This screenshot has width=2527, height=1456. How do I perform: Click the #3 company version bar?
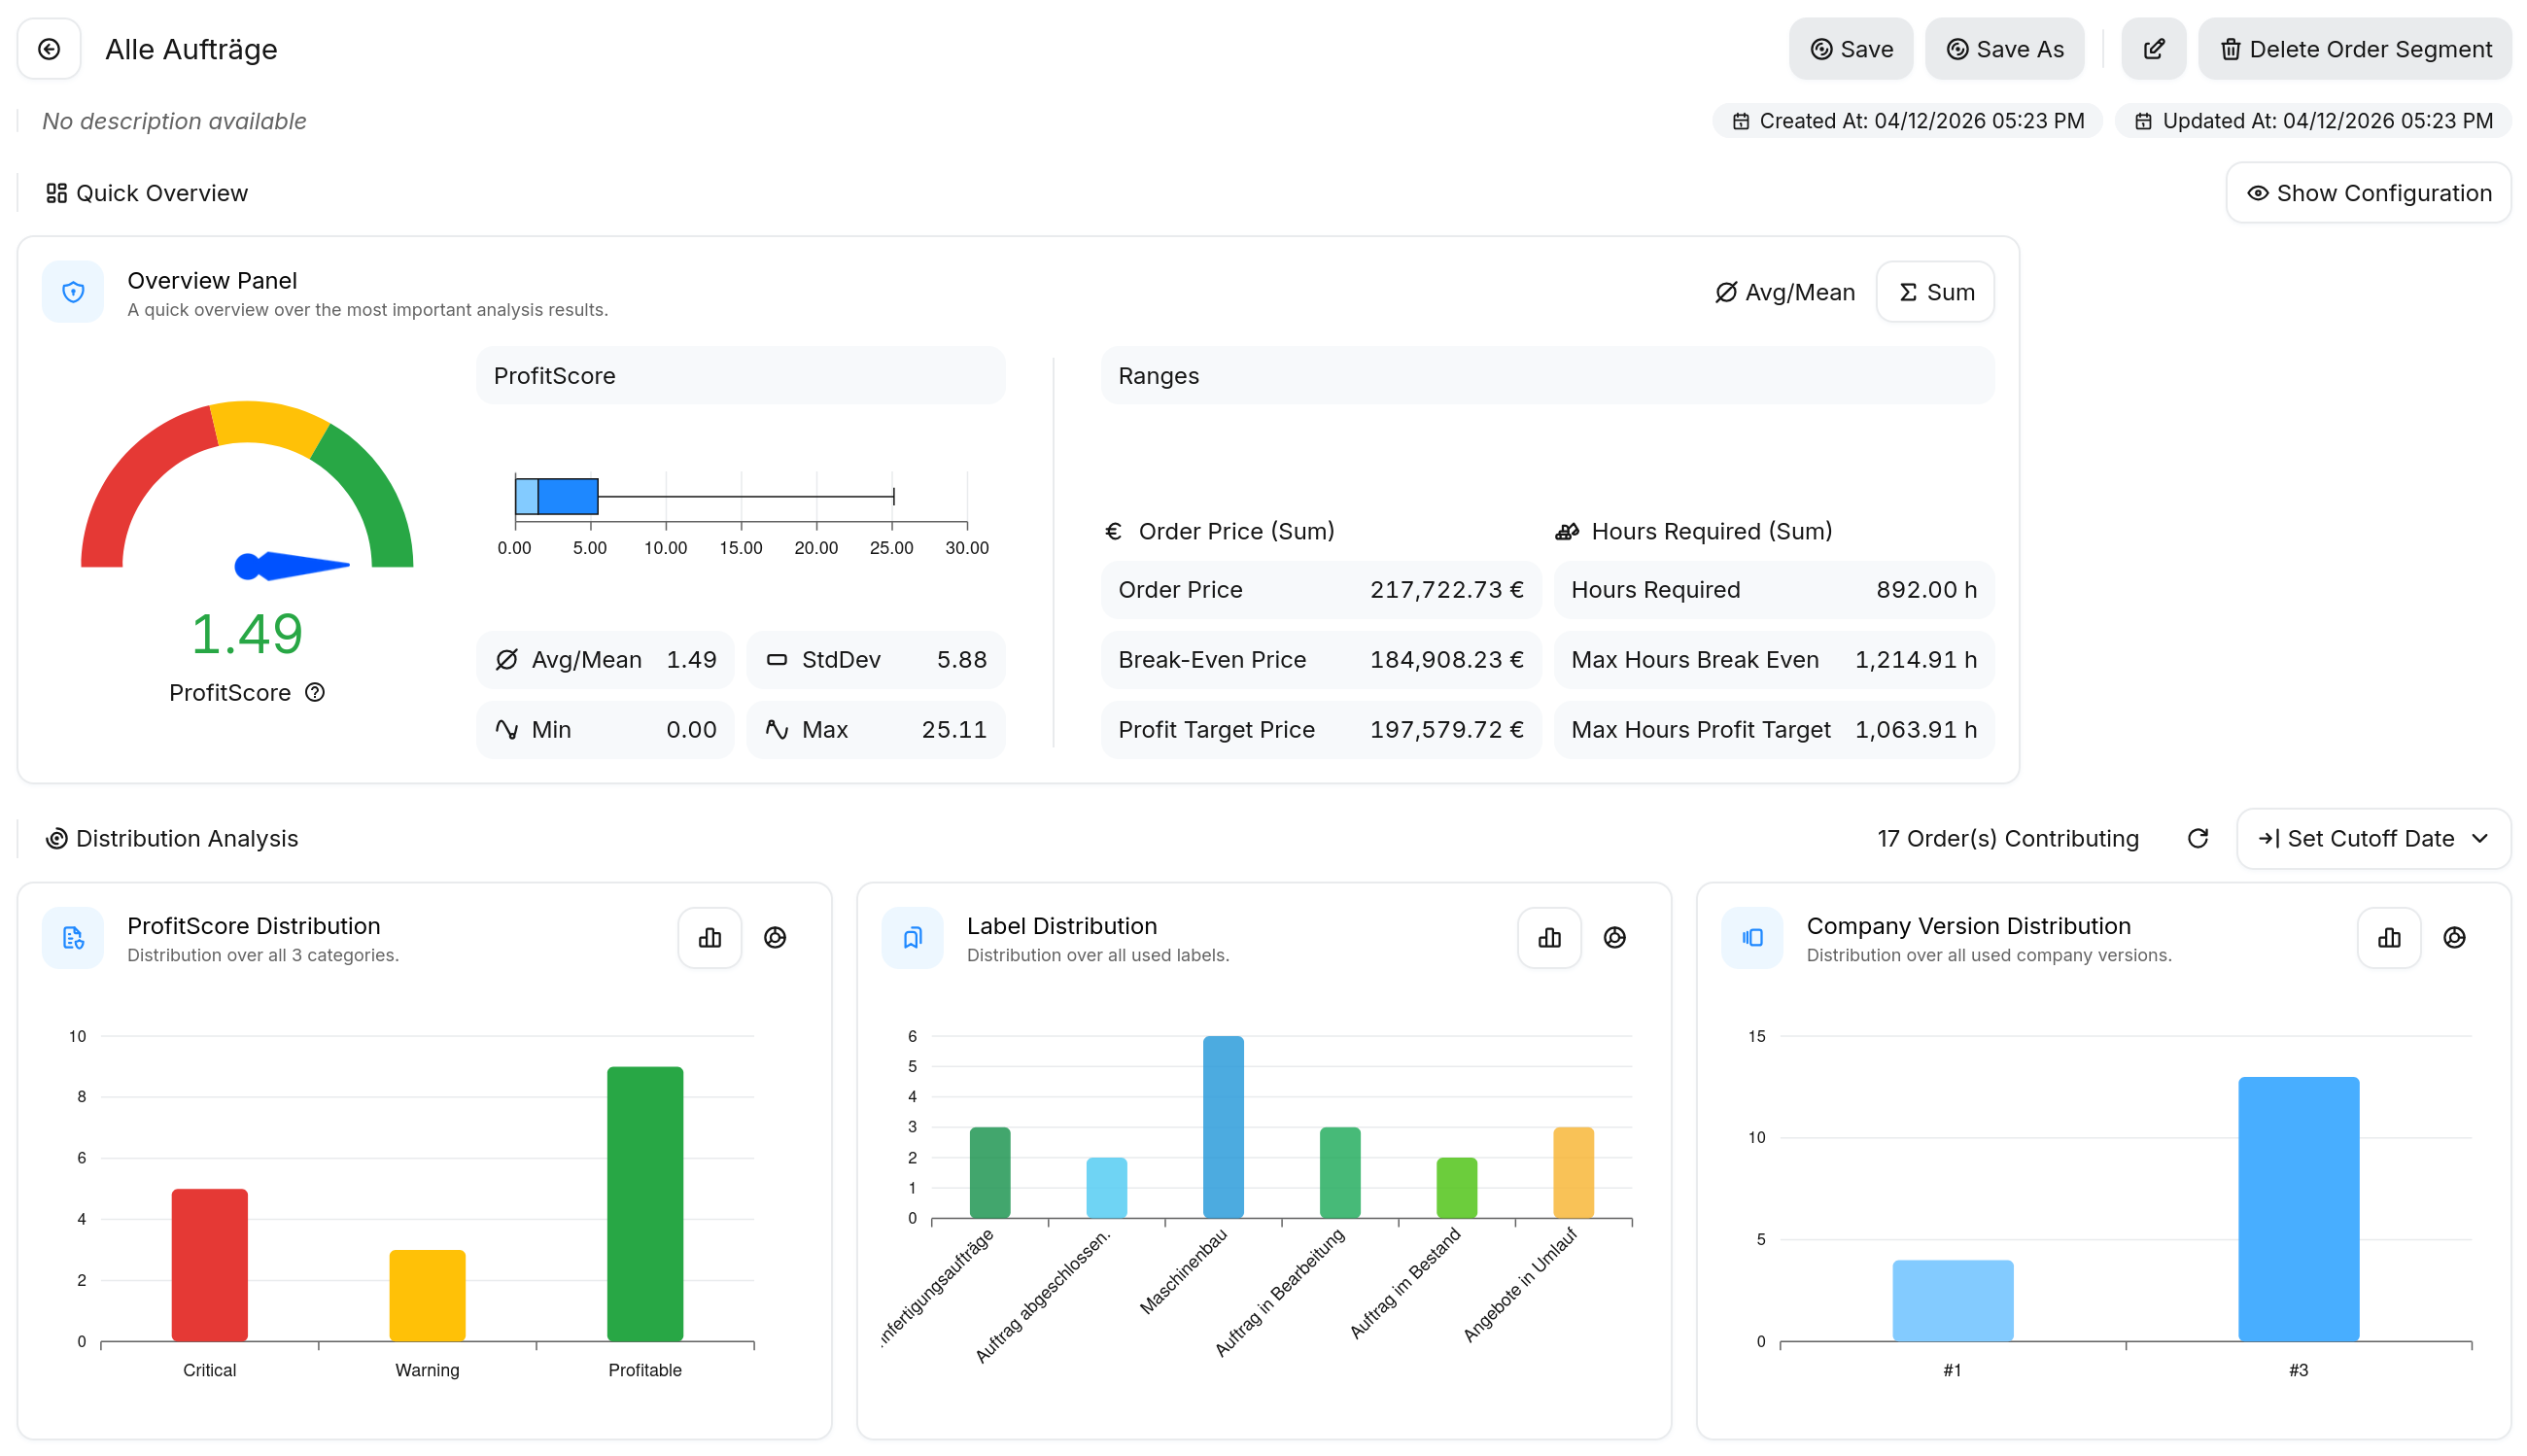point(2298,1208)
